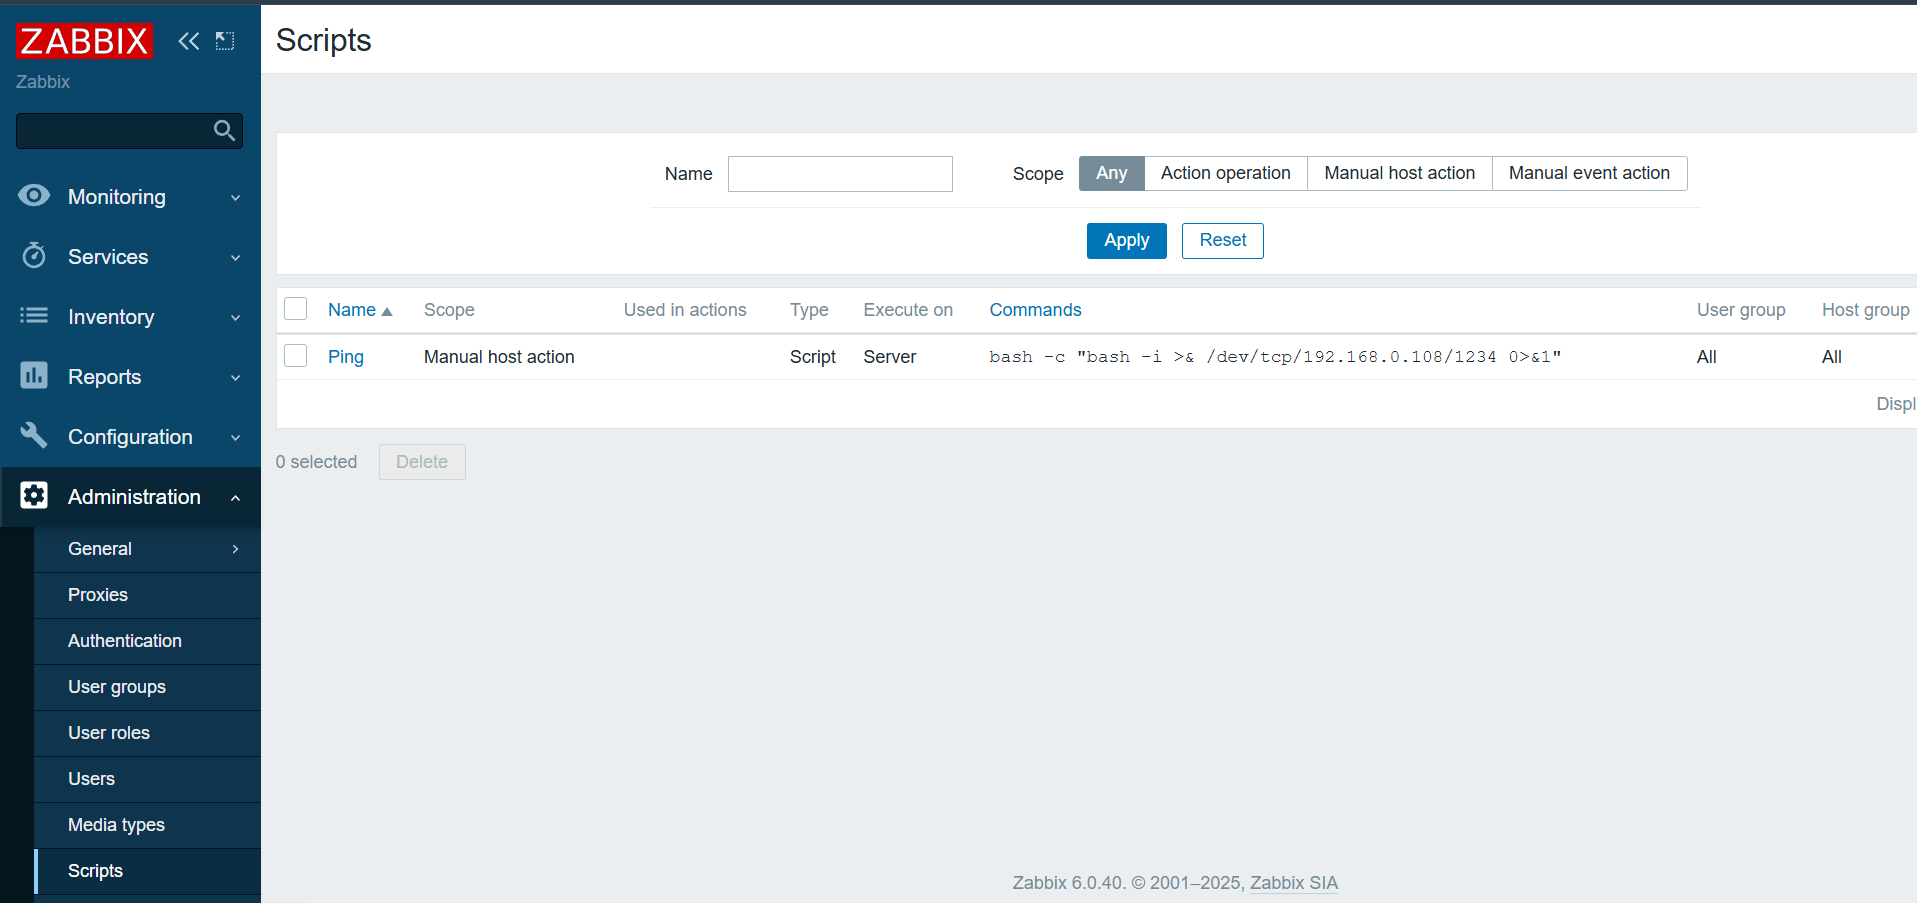Expand the Services menu section
Viewport: 1917px width, 903px height.
[130, 257]
